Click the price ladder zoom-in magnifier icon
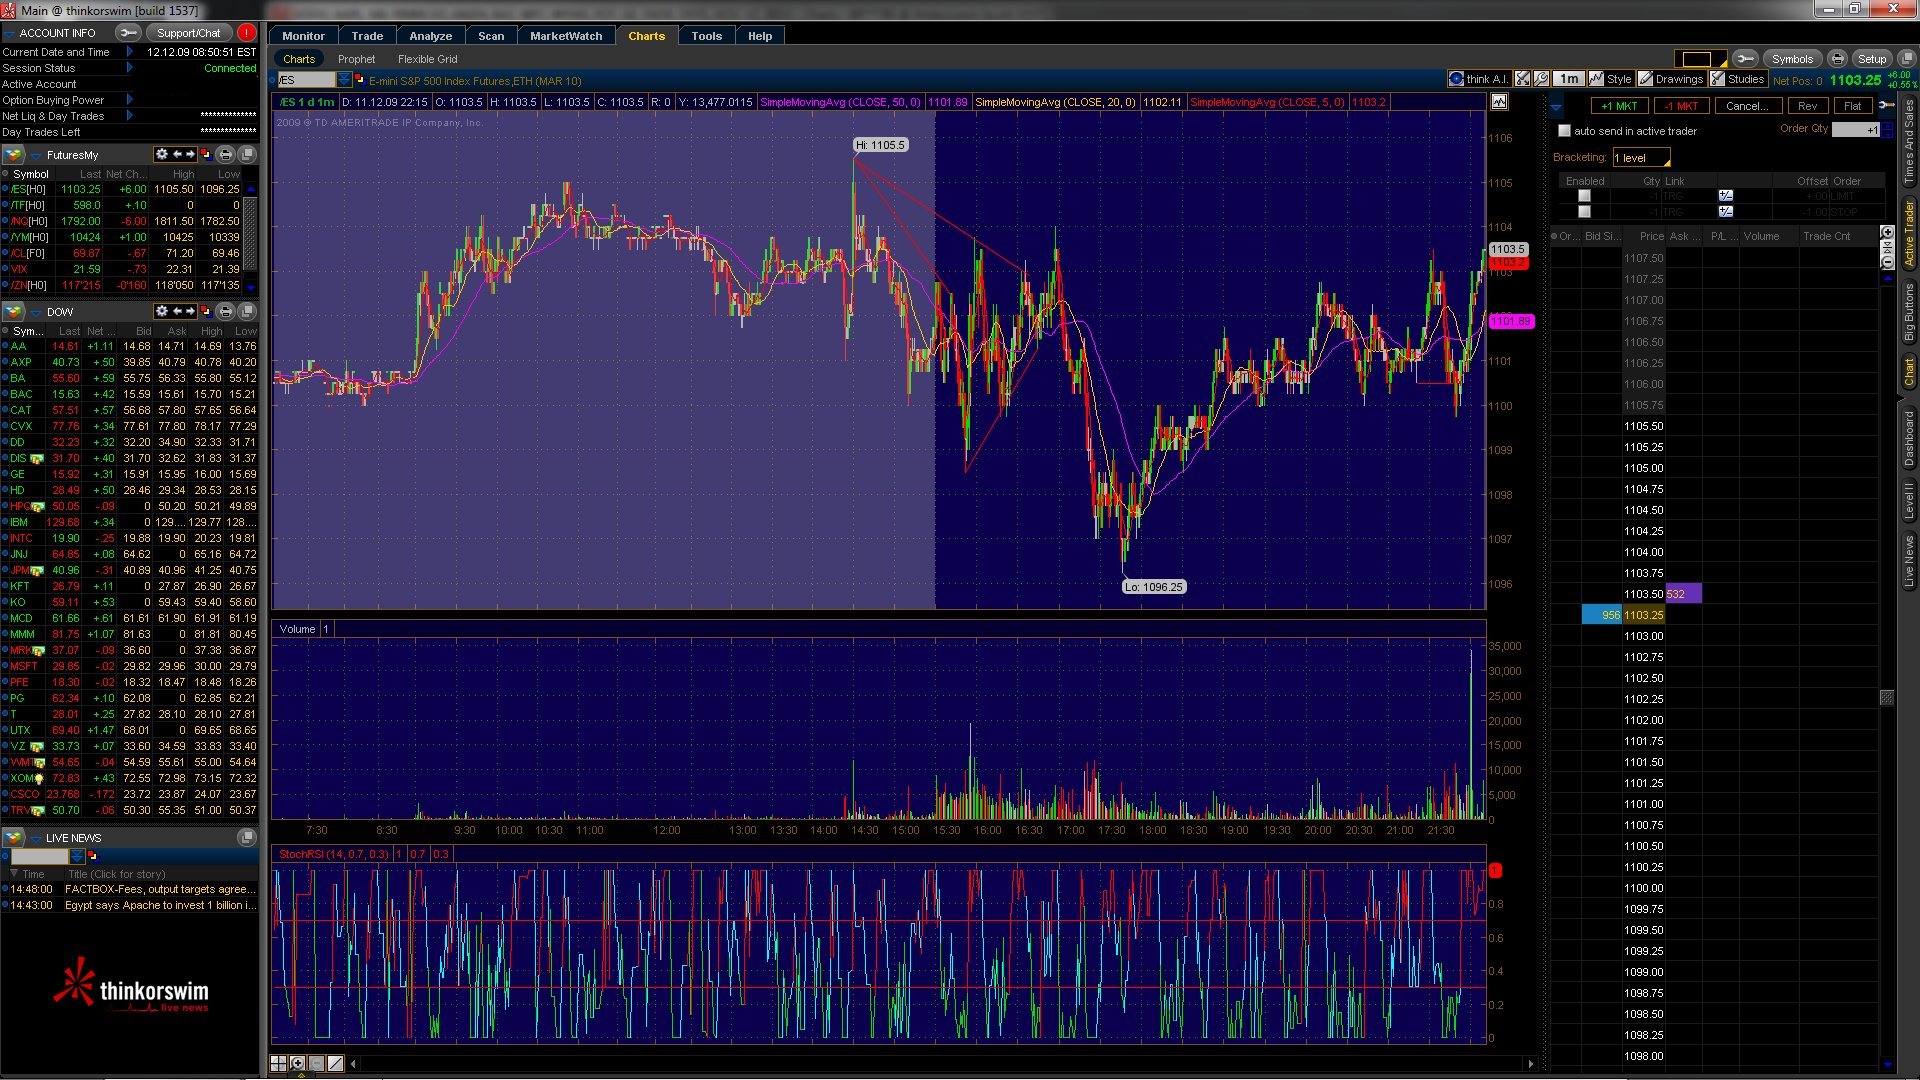1920x1080 pixels. (x=1887, y=232)
